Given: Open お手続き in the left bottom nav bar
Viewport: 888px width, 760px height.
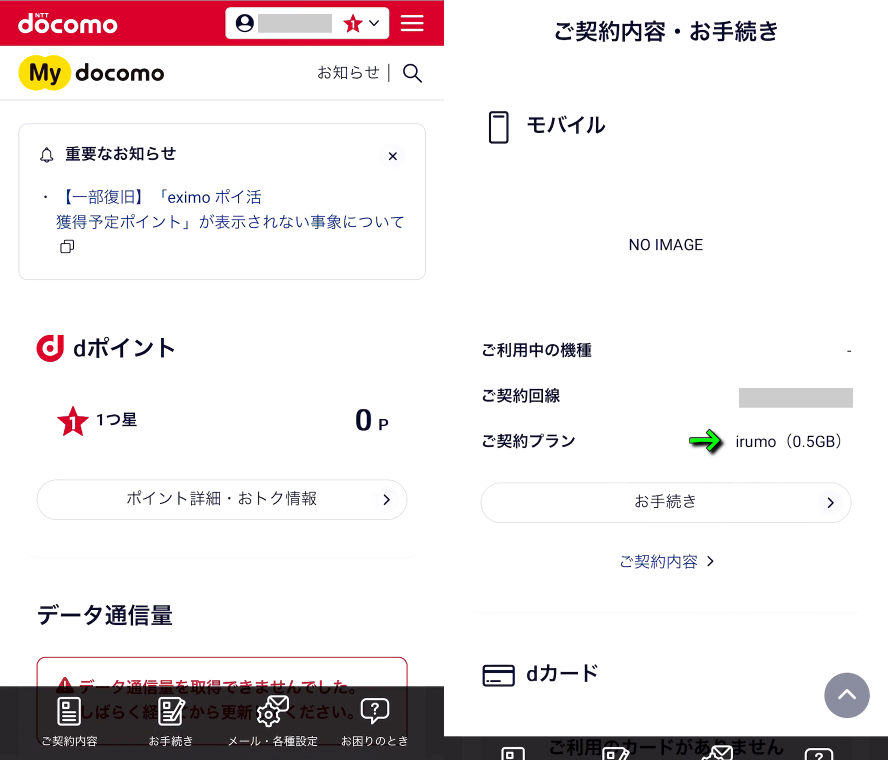Looking at the screenshot, I should (170, 721).
